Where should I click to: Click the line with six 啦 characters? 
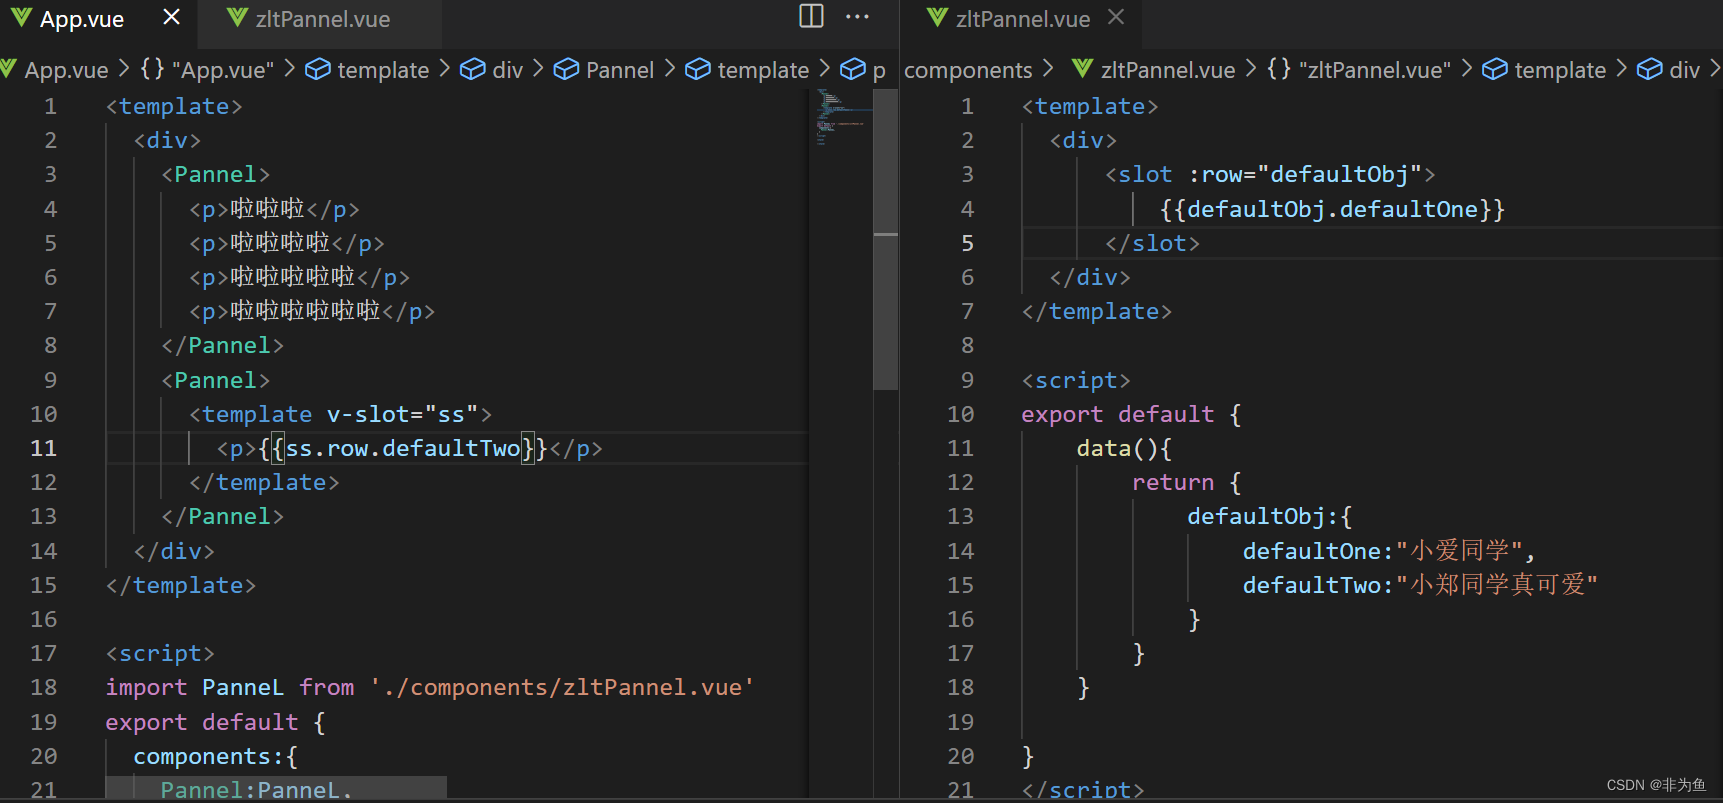tap(312, 311)
